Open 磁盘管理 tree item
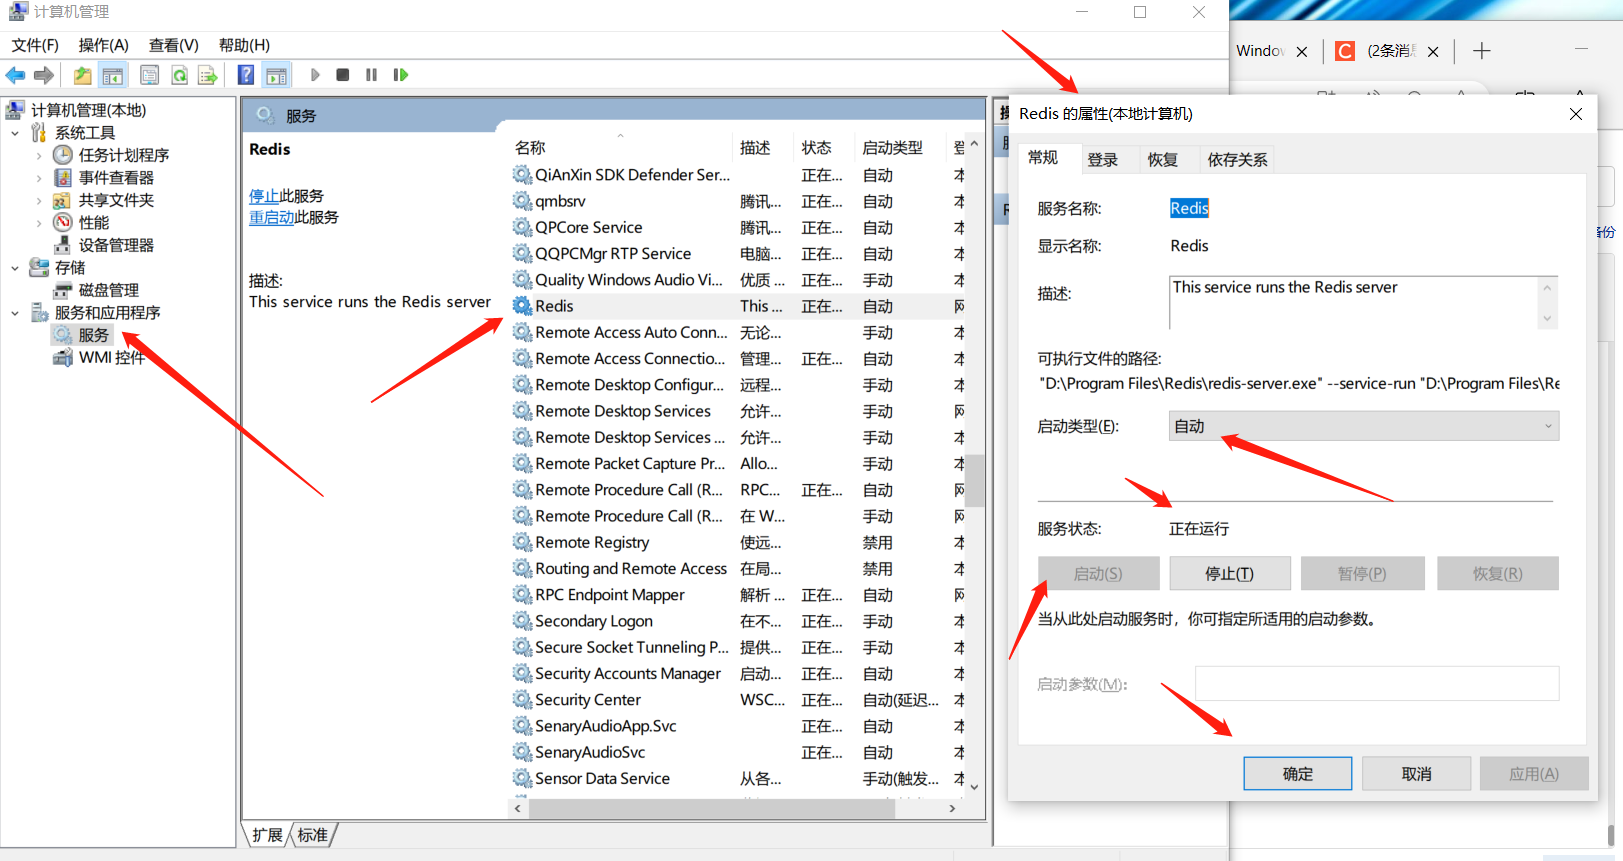This screenshot has width=1623, height=861. 109,290
